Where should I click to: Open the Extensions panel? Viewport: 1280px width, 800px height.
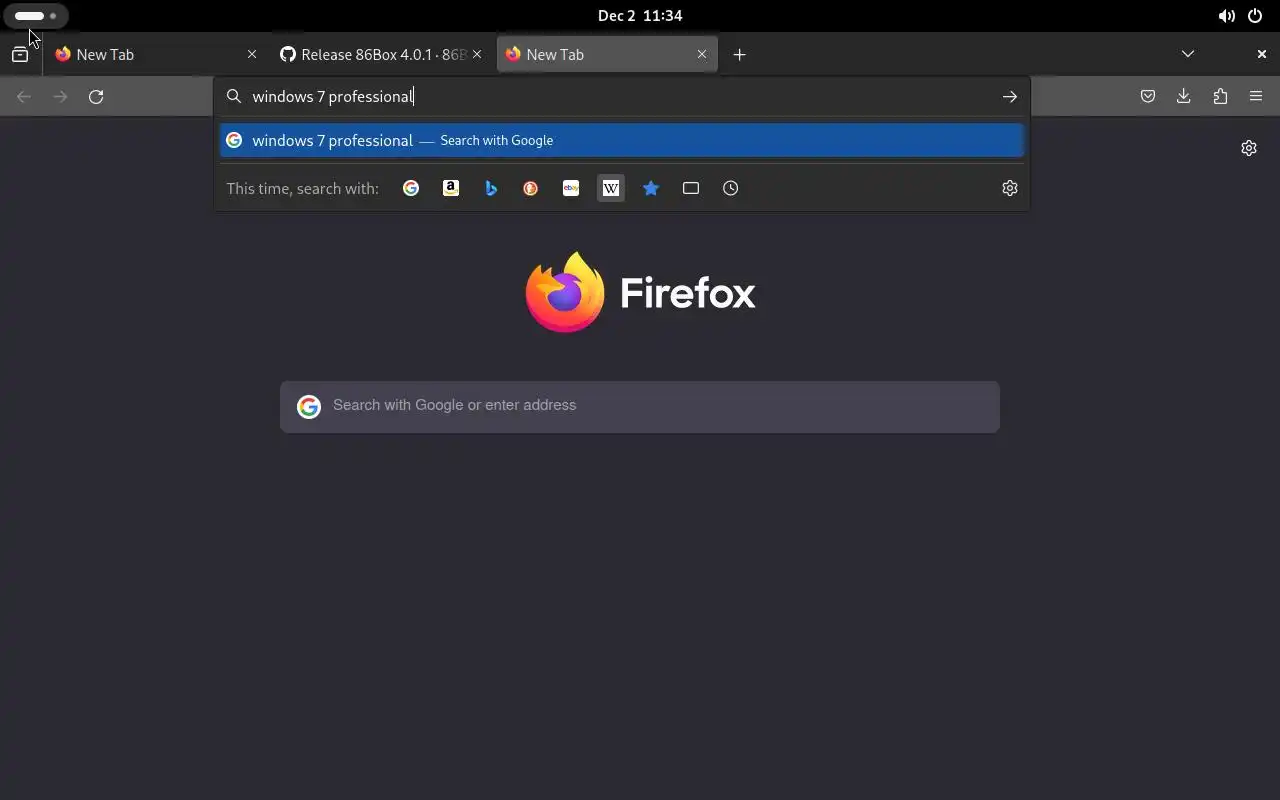click(1220, 97)
